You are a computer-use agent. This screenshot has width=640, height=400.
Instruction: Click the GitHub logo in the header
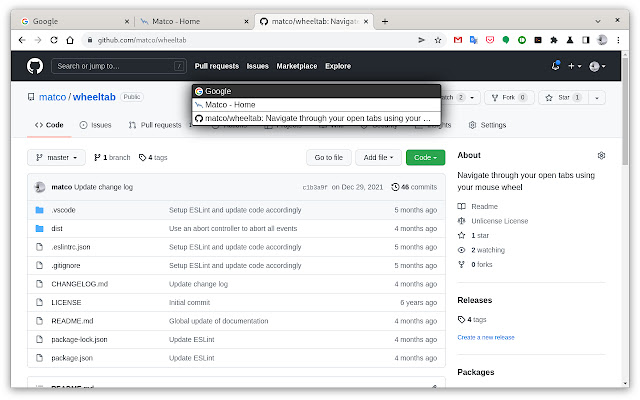(34, 66)
